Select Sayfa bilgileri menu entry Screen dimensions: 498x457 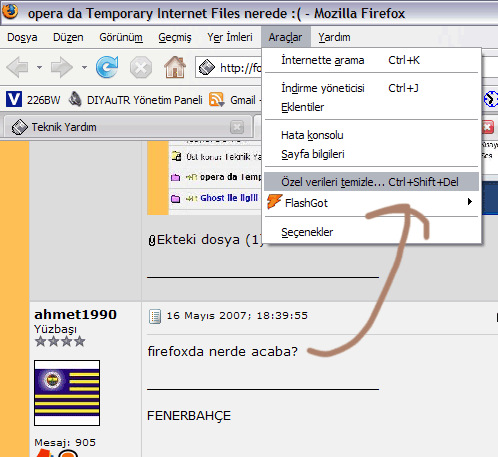pyautogui.click(x=371, y=154)
